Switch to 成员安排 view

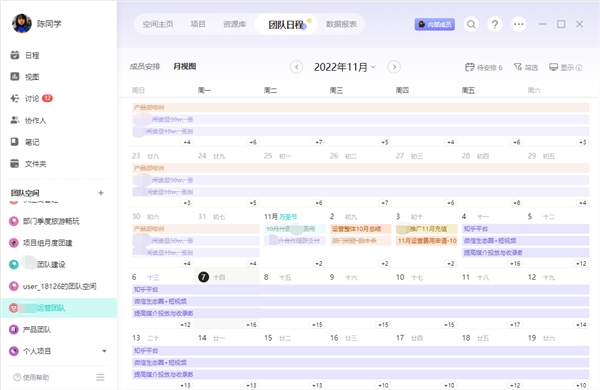pyautogui.click(x=145, y=67)
